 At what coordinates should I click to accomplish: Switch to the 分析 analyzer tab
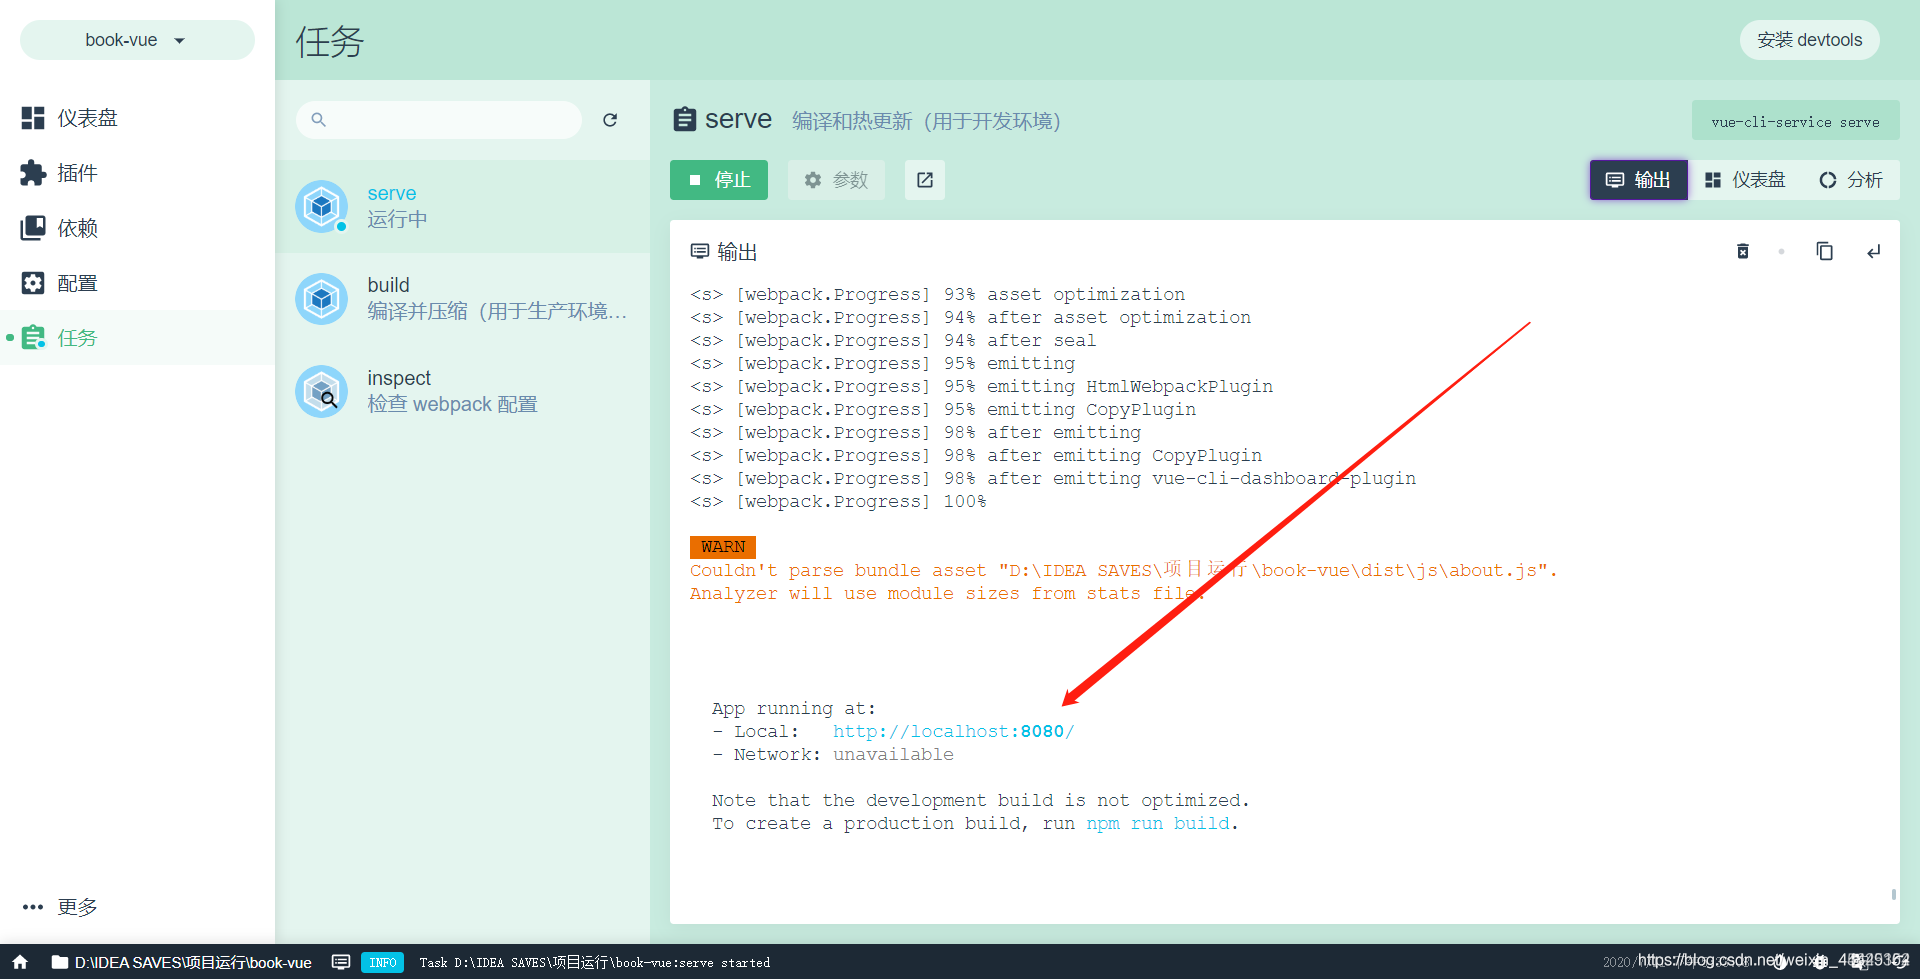click(1851, 180)
